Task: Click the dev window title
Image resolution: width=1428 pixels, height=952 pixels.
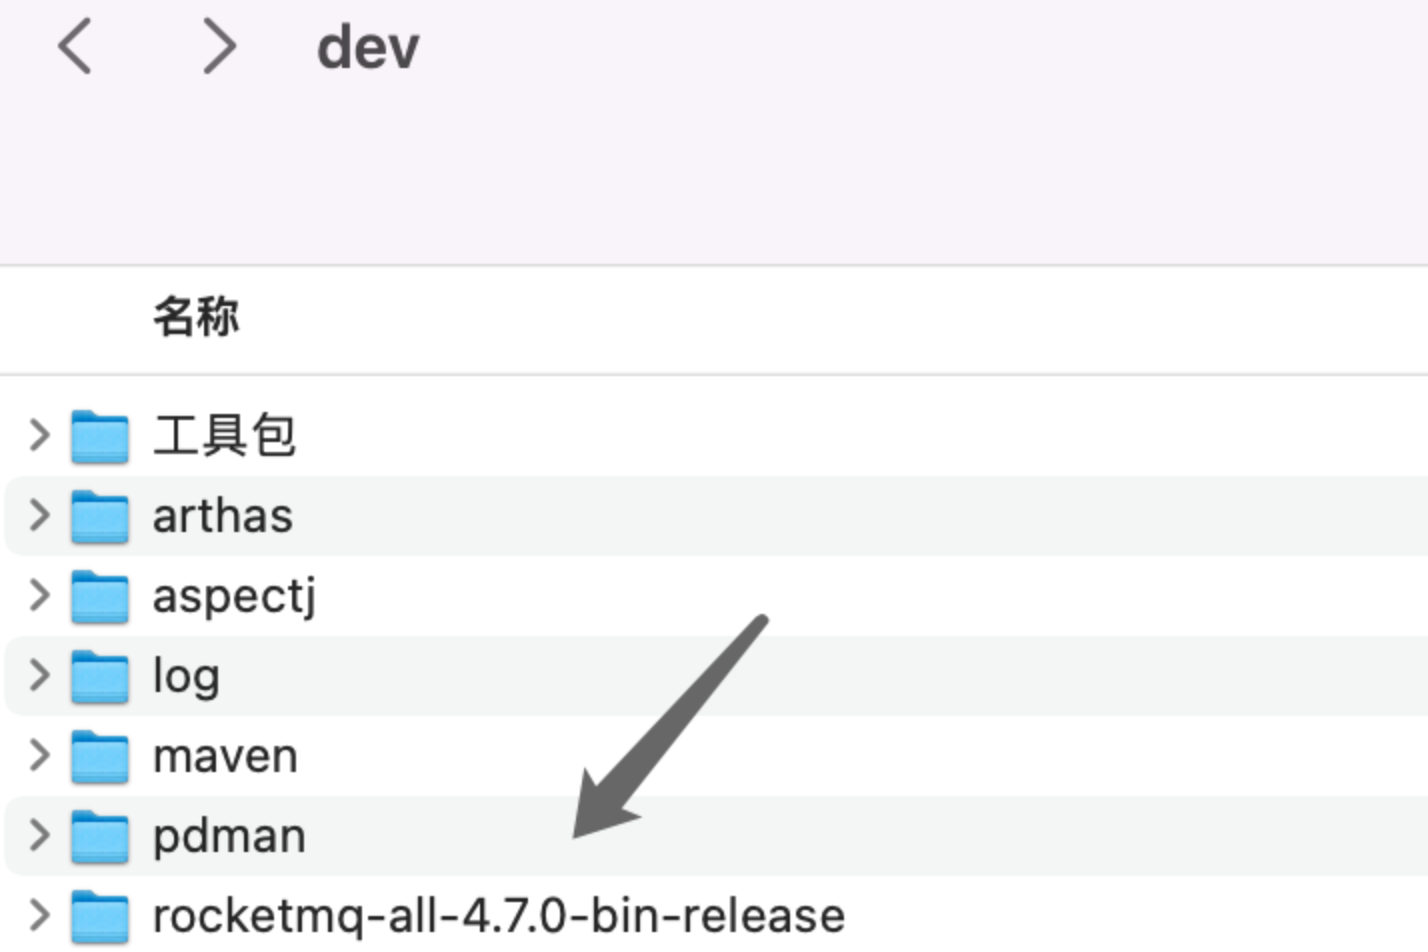Action: tap(368, 48)
